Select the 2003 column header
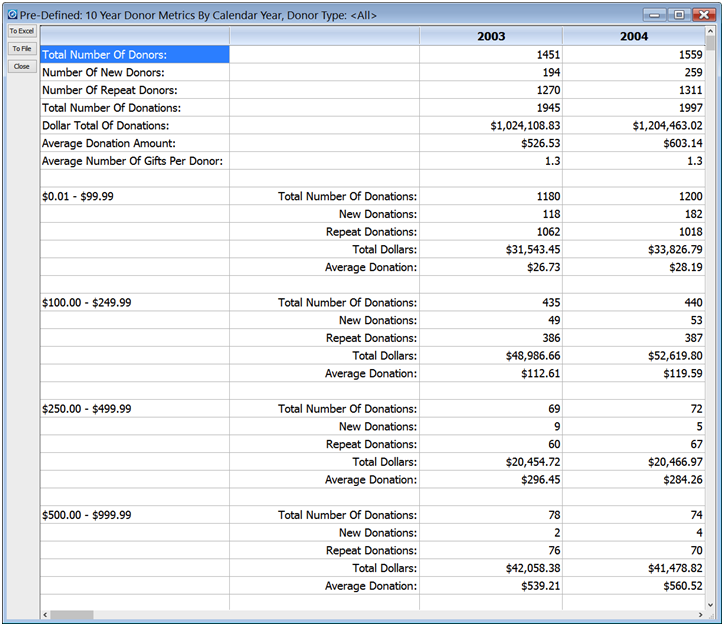This screenshot has width=724, height=626. tap(491, 36)
